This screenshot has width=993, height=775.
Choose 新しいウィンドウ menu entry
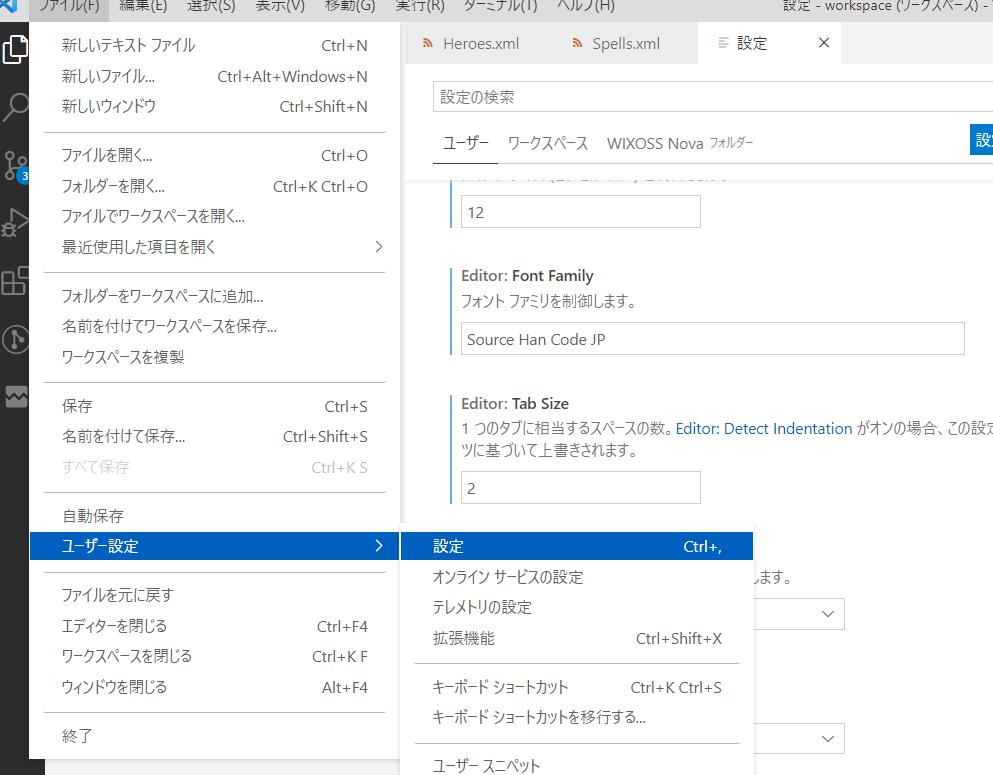pyautogui.click(x=215, y=106)
